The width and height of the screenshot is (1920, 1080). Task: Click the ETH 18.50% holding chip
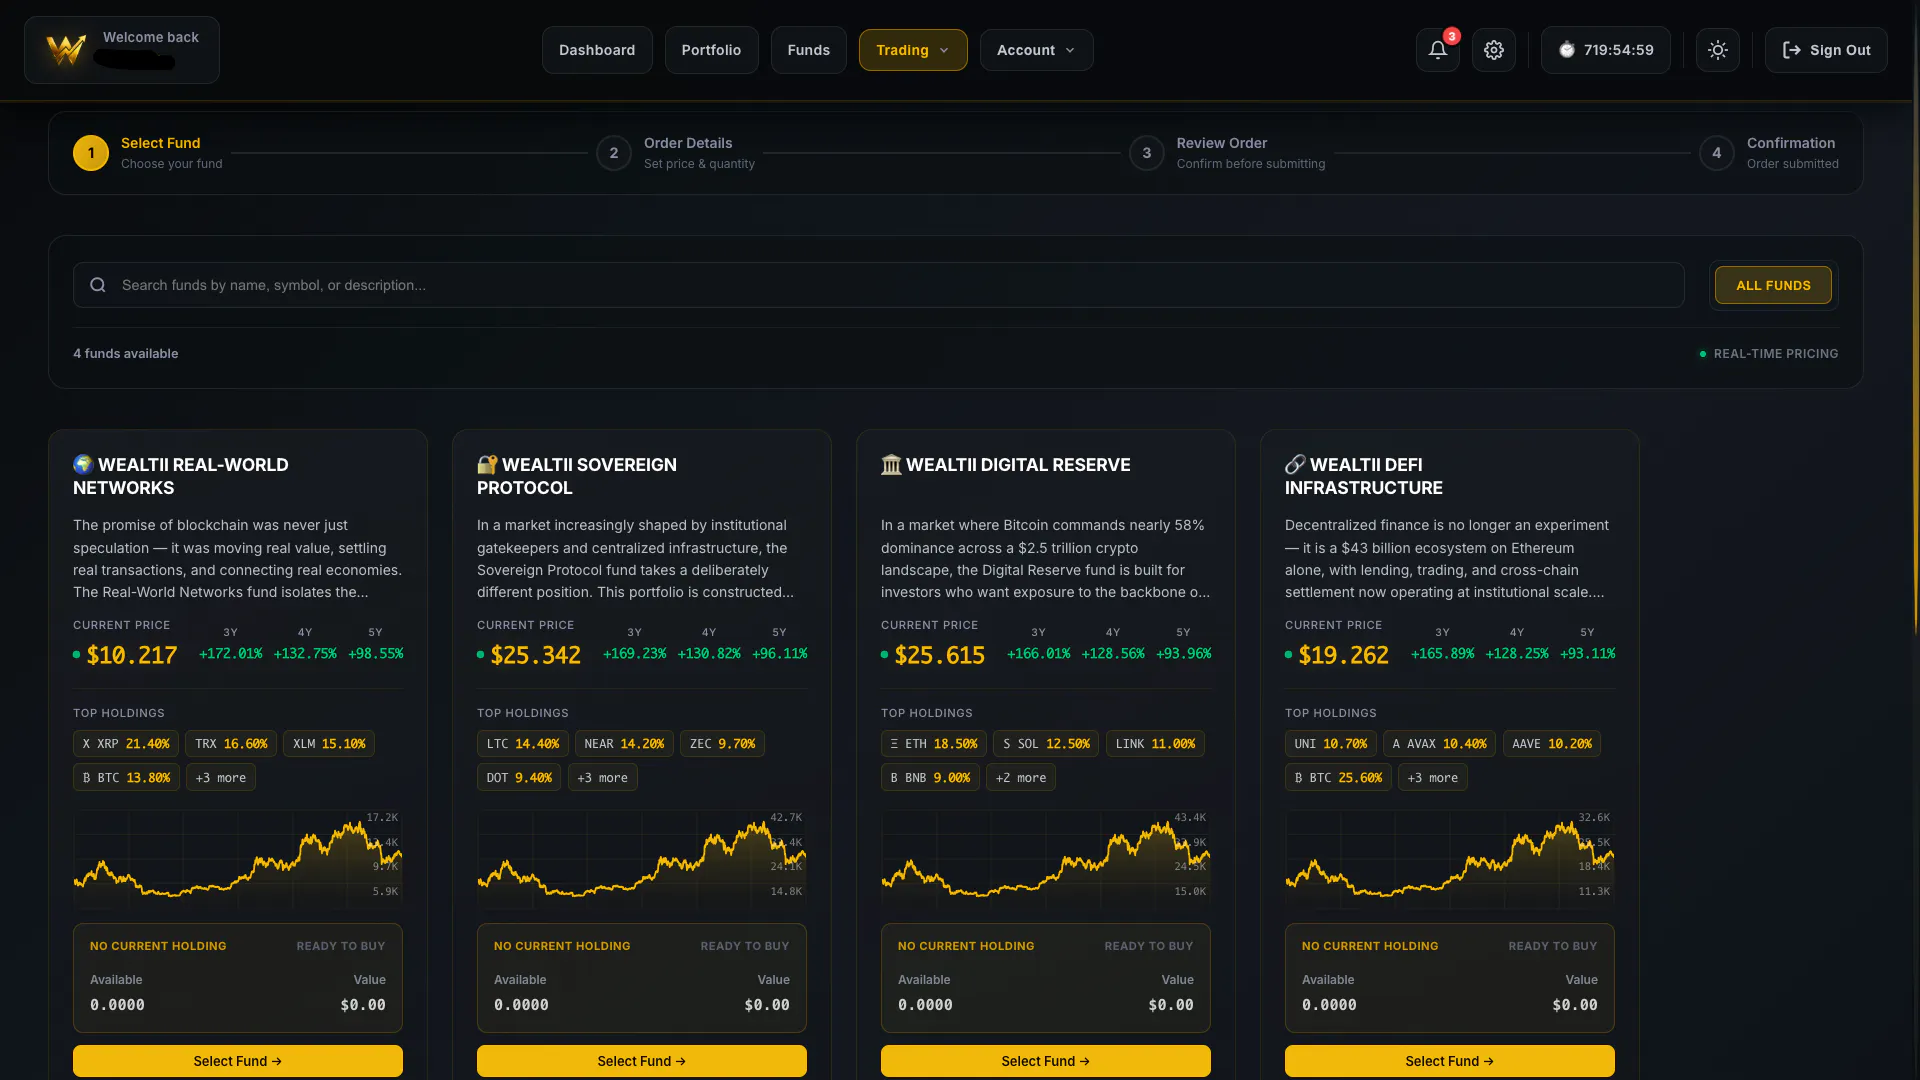[934, 743]
